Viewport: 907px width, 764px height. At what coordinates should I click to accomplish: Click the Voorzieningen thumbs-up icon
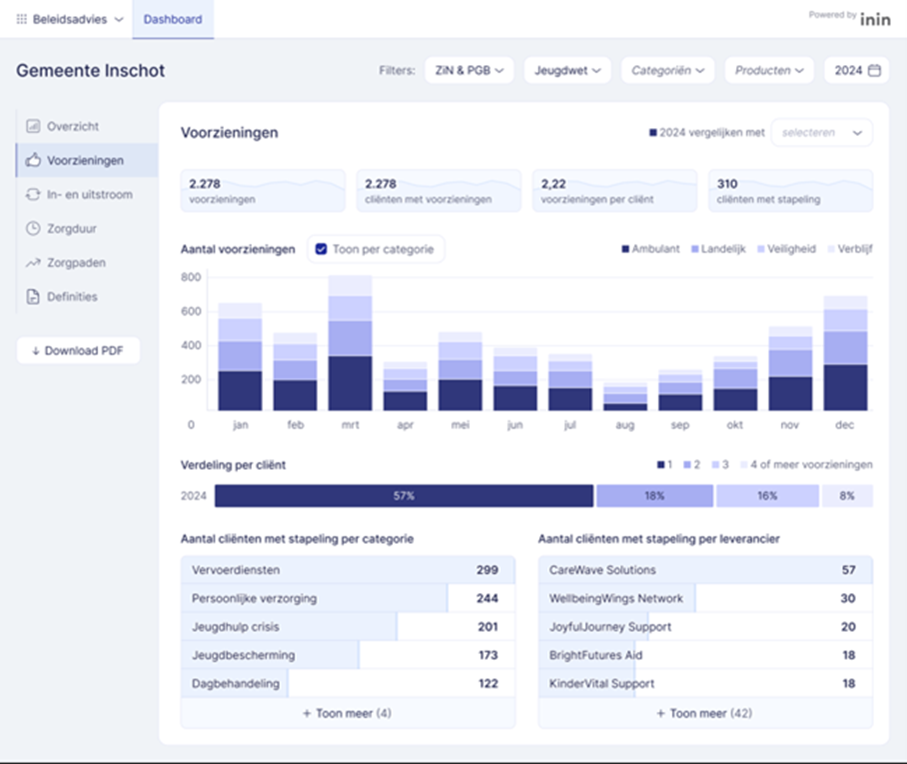click(x=33, y=160)
